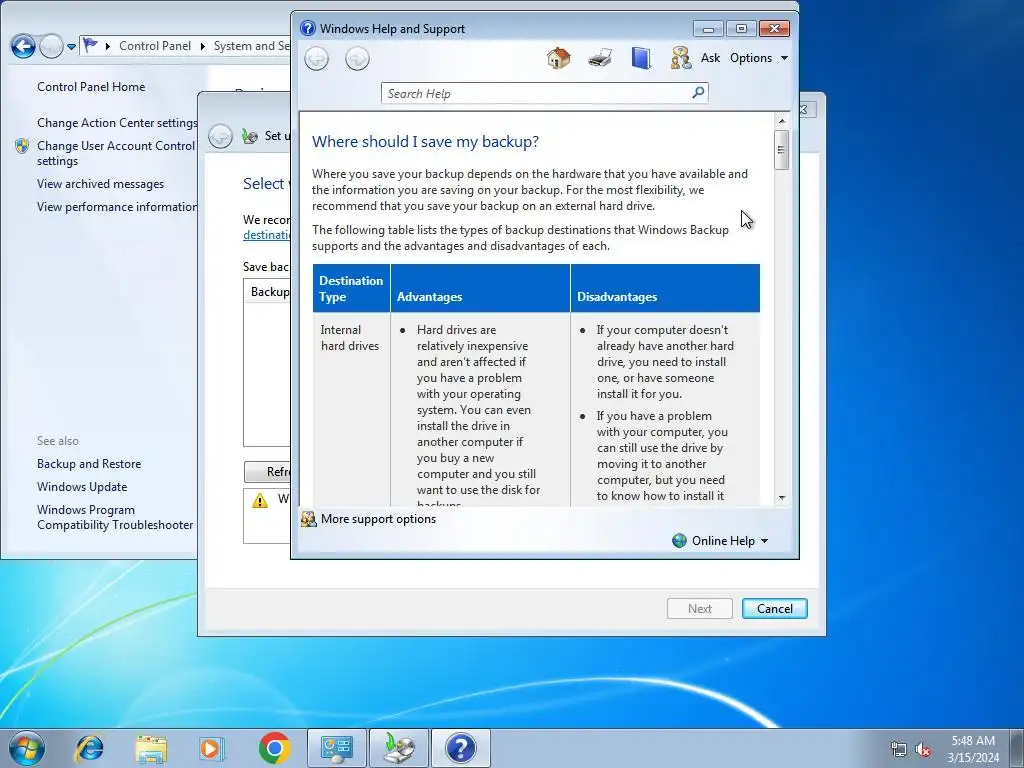This screenshot has height=768, width=1024.
Task: Click the Refresh button in backup wizard
Action: coord(268,472)
